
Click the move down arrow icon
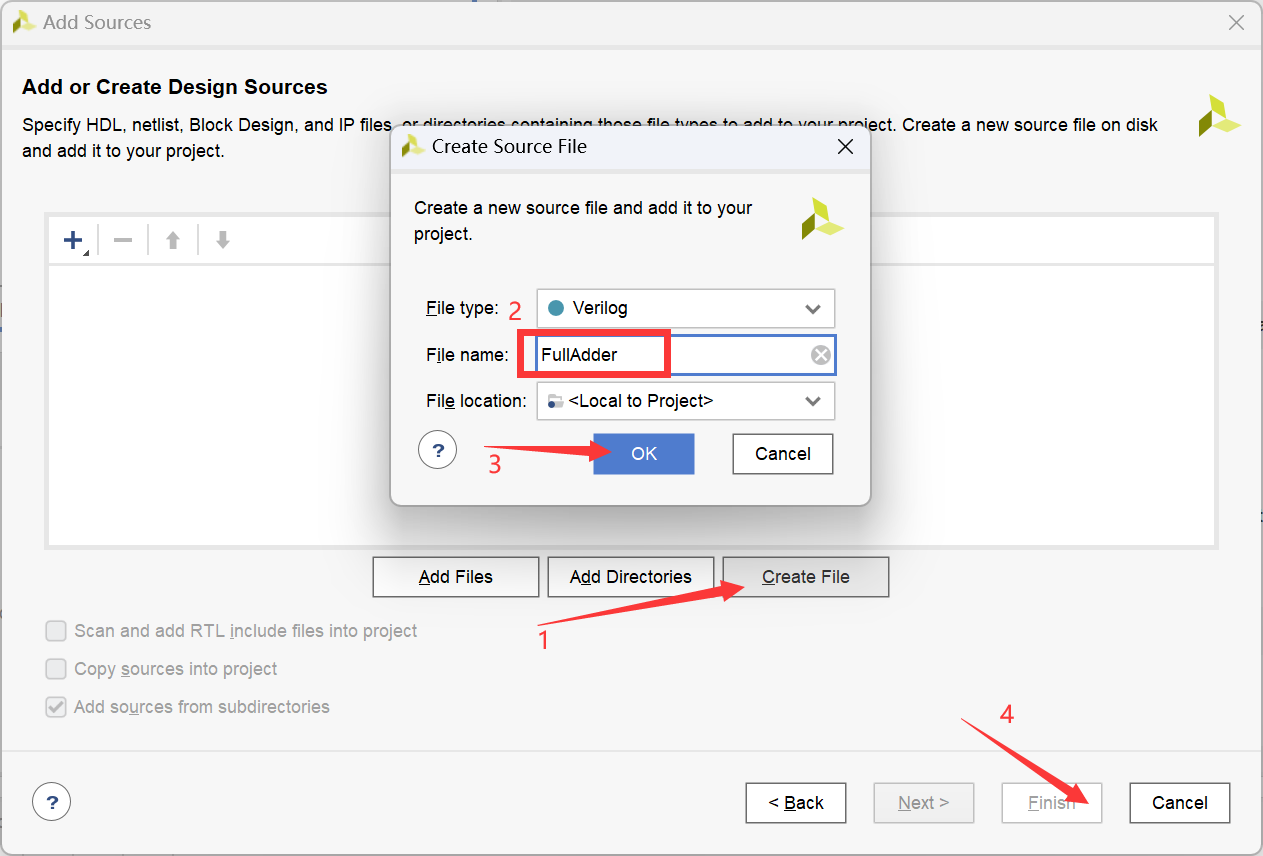click(x=223, y=240)
